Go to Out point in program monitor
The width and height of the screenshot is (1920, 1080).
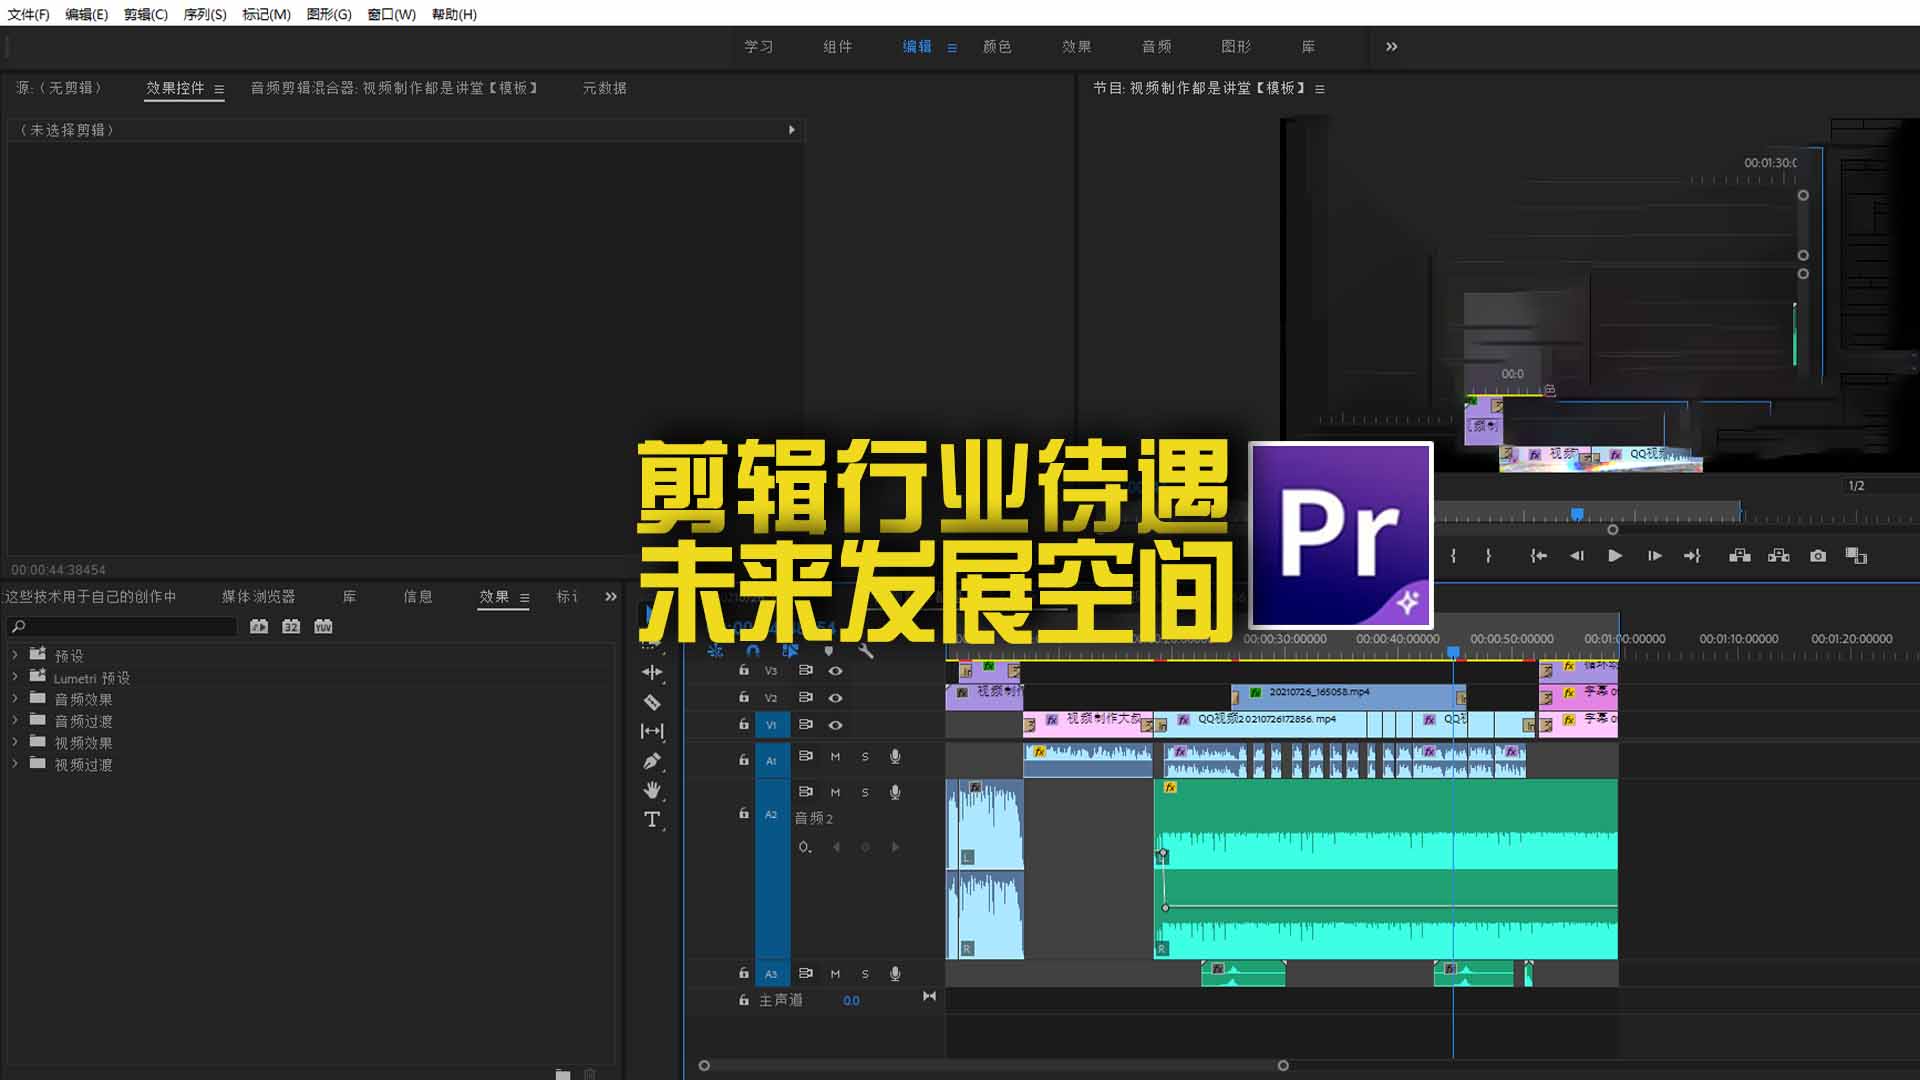point(1692,556)
